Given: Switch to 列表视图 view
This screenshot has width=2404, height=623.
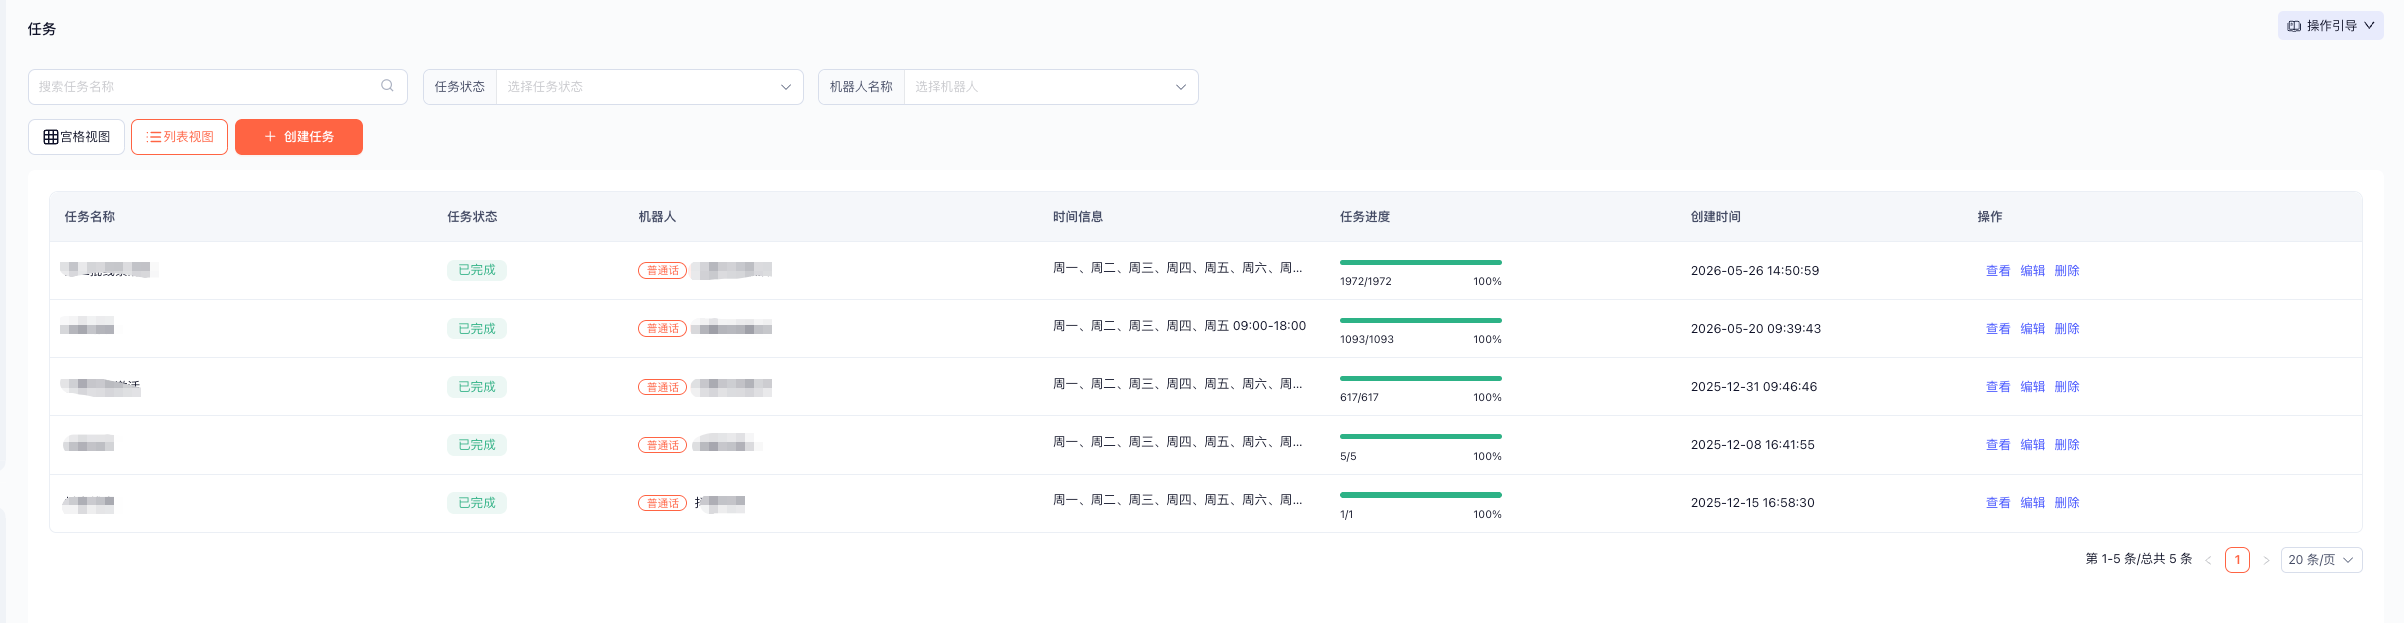Looking at the screenshot, I should (x=179, y=137).
